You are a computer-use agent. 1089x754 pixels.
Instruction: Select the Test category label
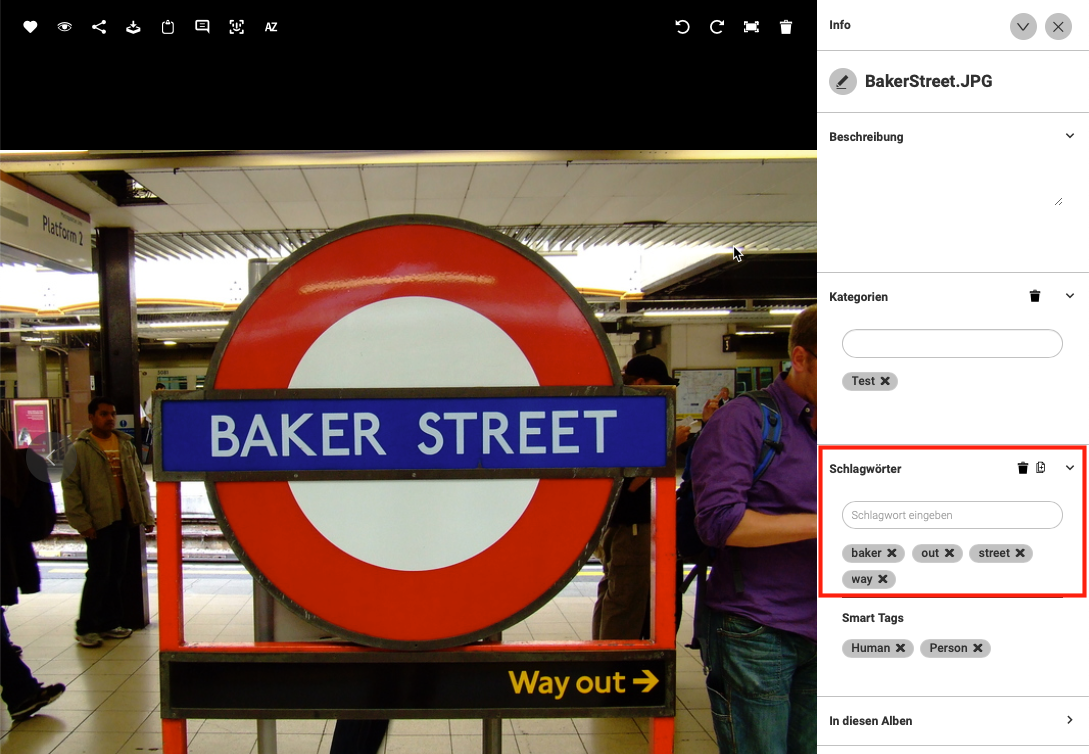click(863, 381)
